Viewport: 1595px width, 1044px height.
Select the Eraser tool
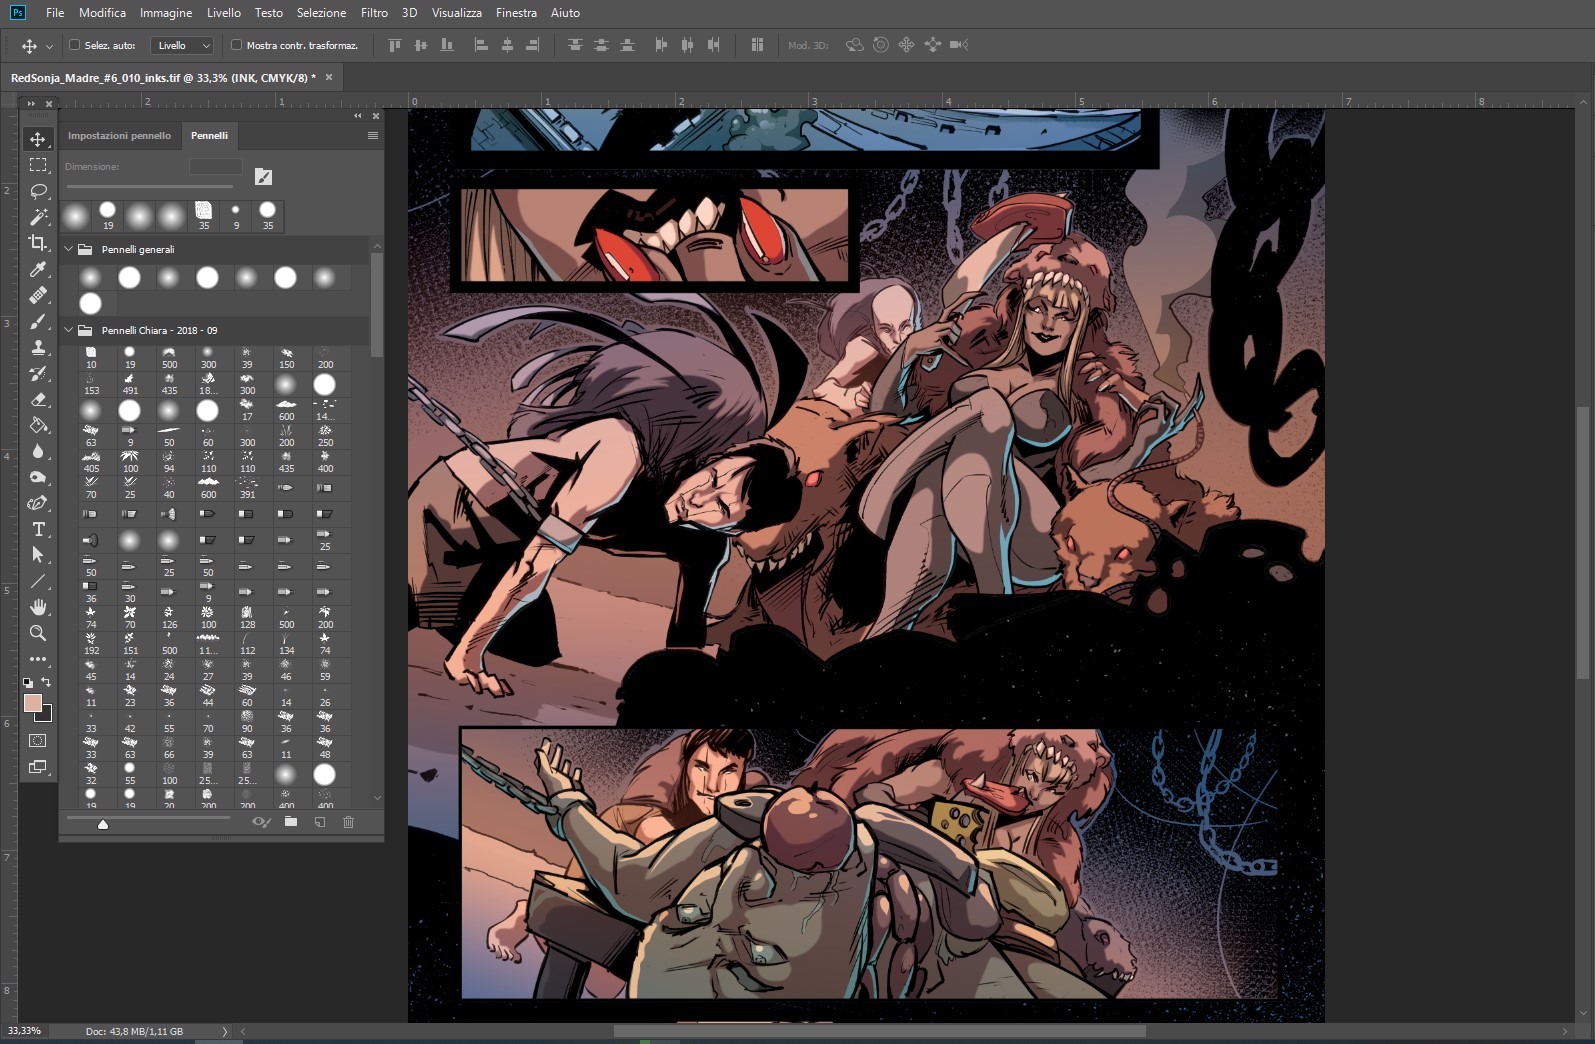pos(38,399)
